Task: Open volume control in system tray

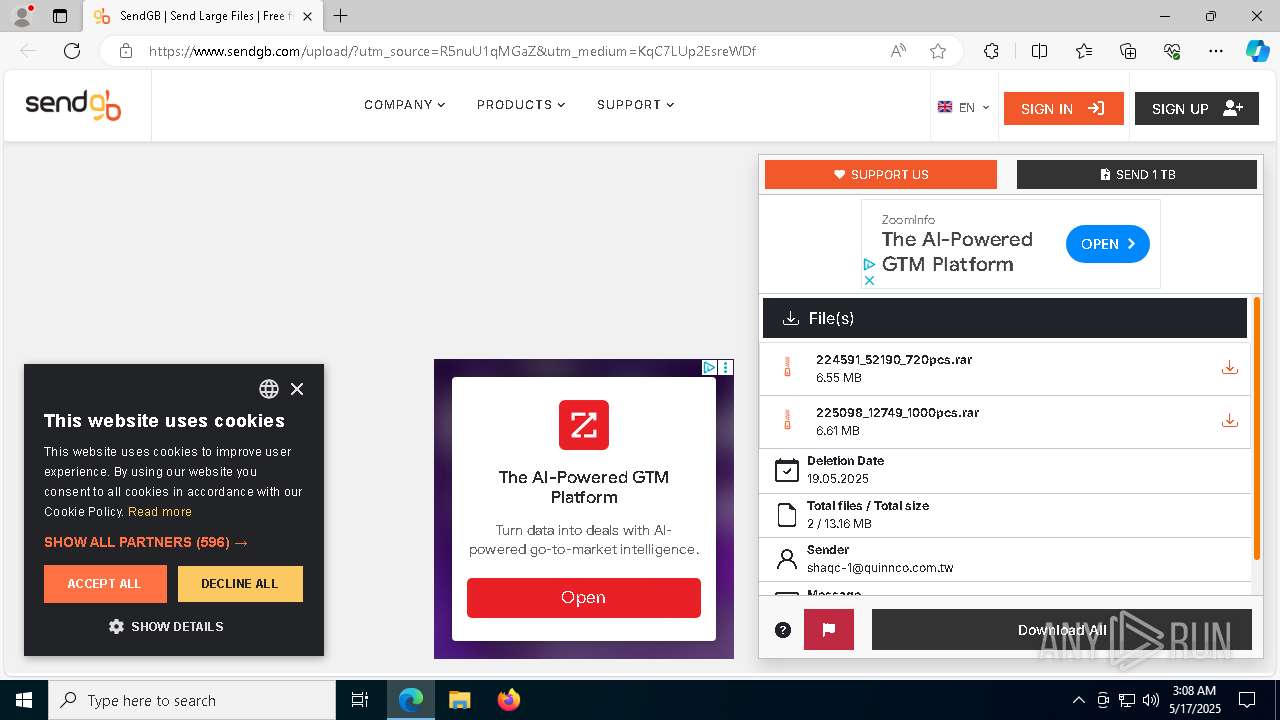Action: (x=1151, y=700)
